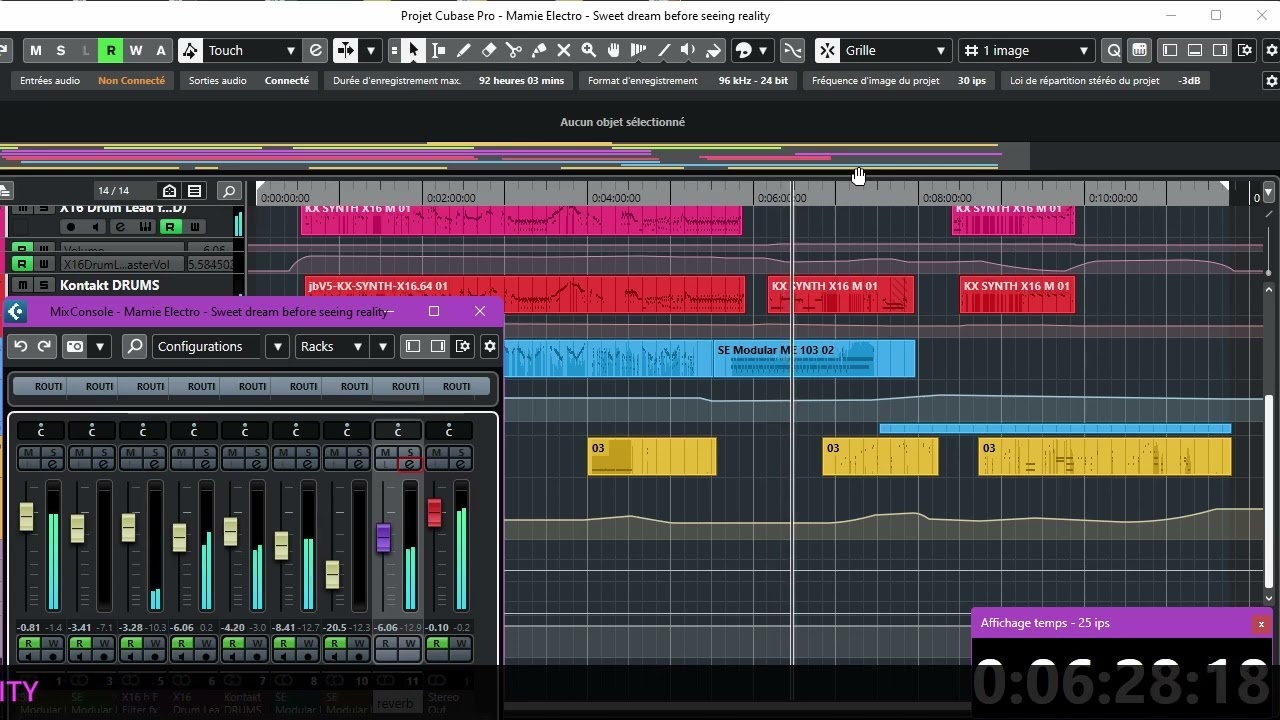Close the Affichage temps window
The height and width of the screenshot is (720, 1280).
click(x=1261, y=624)
